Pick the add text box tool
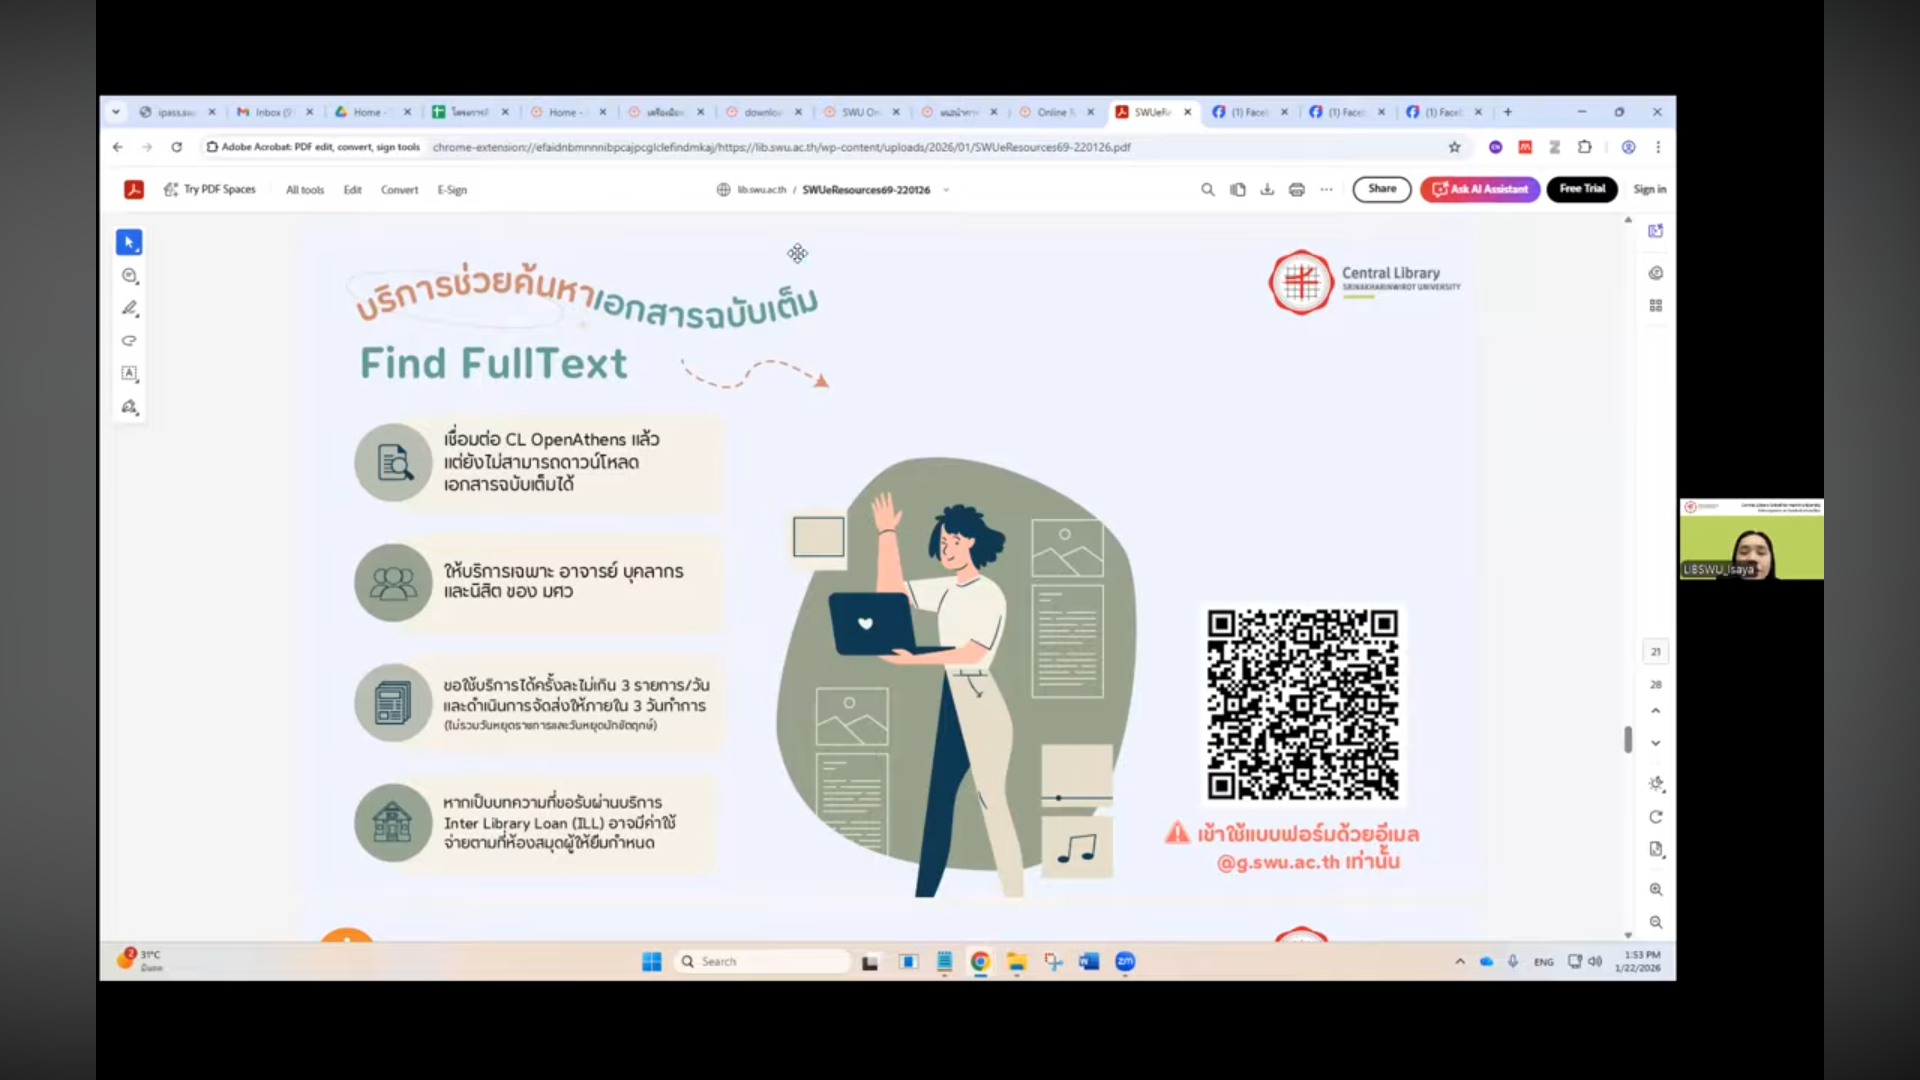Viewport: 1920px width, 1080px height. coord(129,373)
